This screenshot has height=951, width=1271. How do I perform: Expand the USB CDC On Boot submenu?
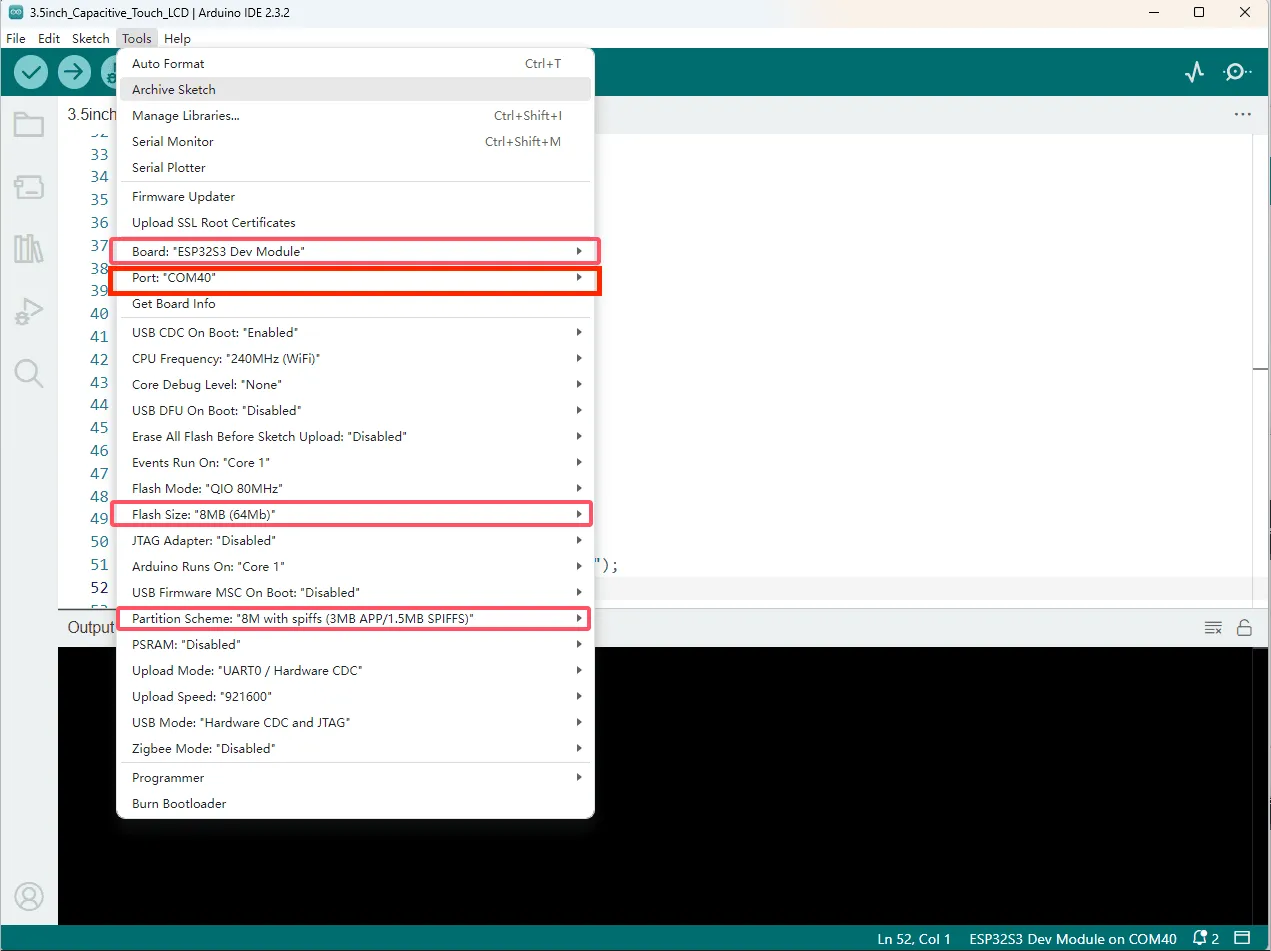click(356, 332)
